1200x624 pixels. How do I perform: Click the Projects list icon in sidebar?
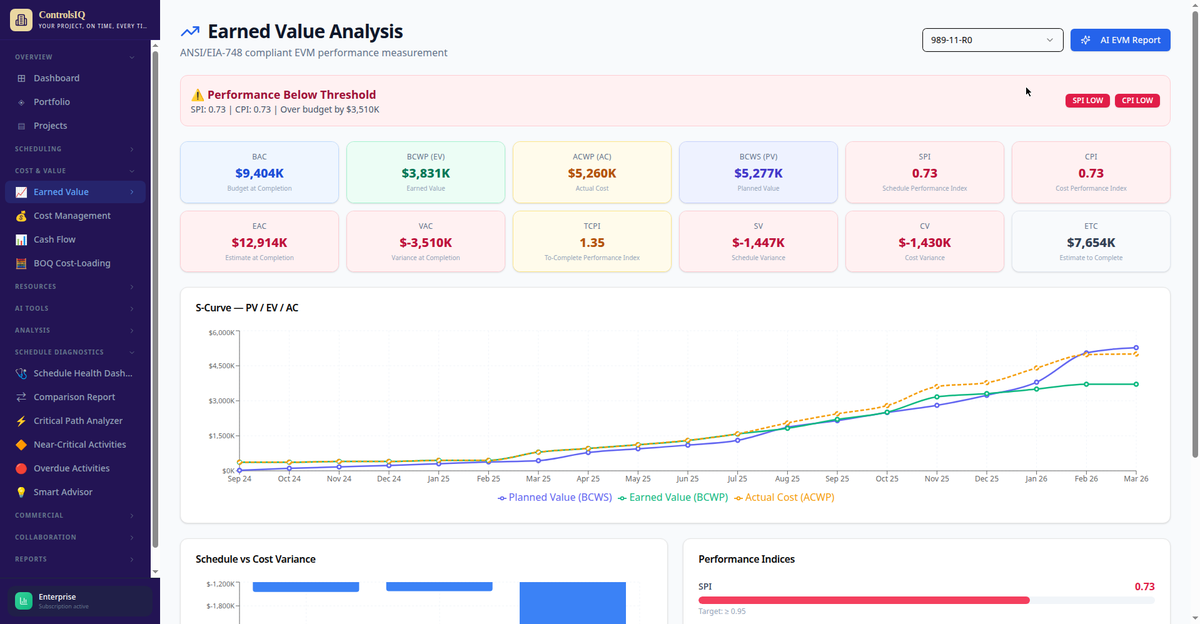coord(22,126)
